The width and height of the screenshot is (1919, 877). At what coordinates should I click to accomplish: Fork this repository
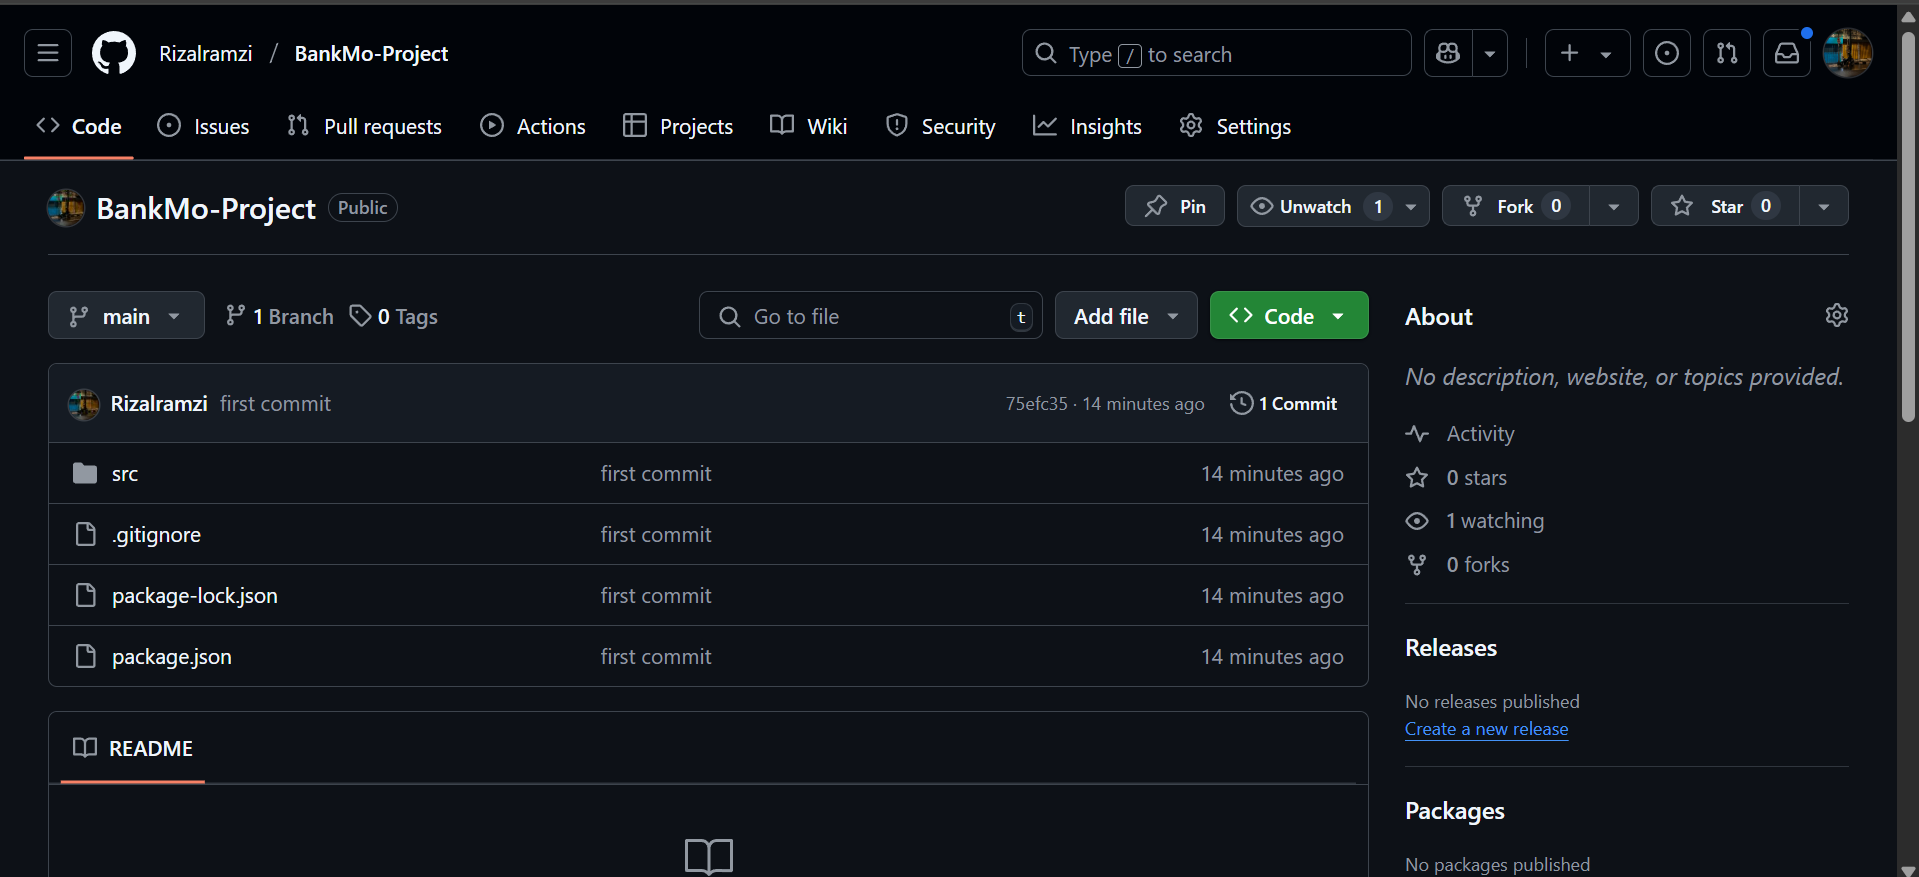coord(1516,206)
